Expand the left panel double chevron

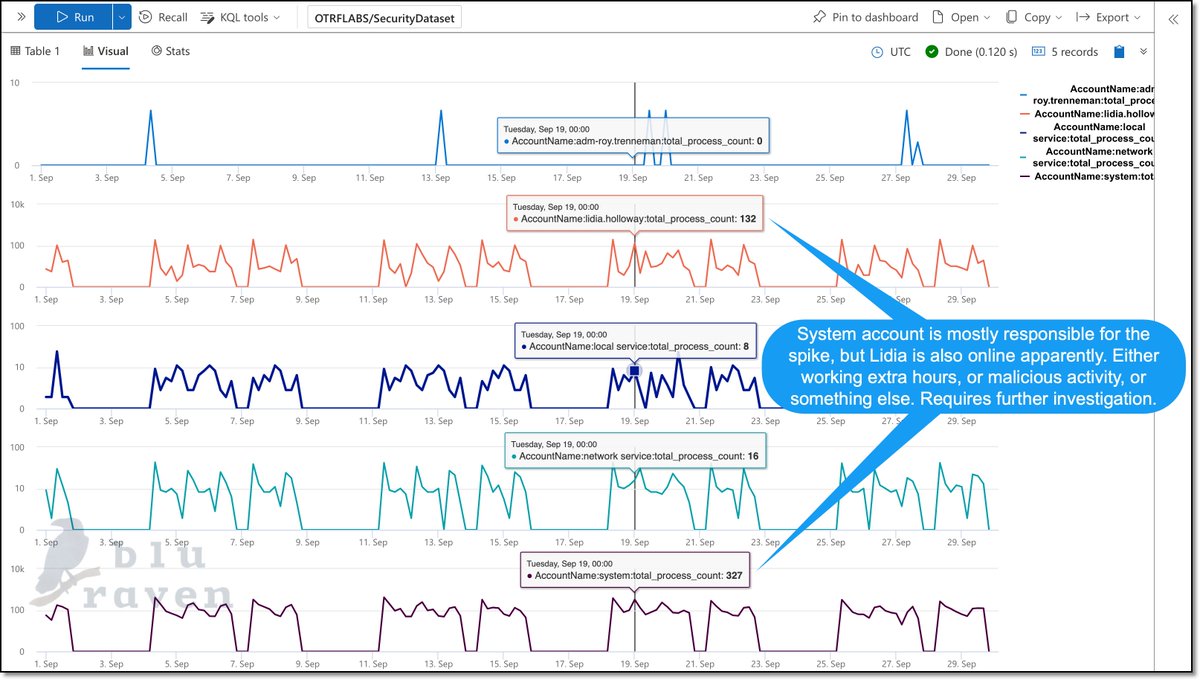tap(21, 17)
